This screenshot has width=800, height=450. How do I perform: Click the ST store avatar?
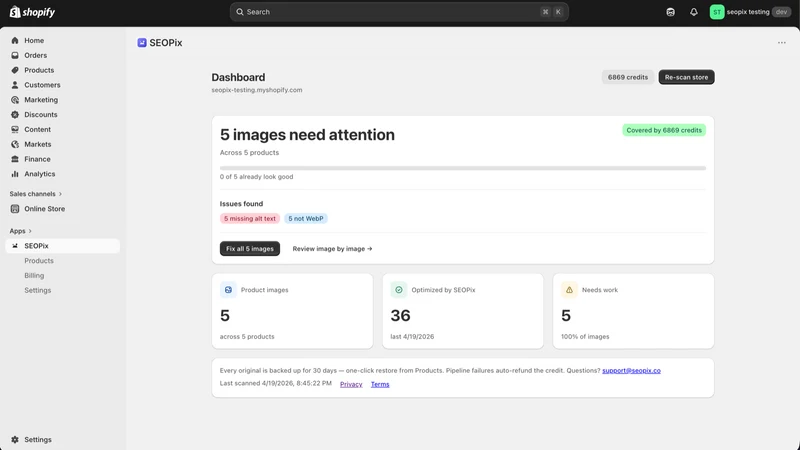(717, 12)
